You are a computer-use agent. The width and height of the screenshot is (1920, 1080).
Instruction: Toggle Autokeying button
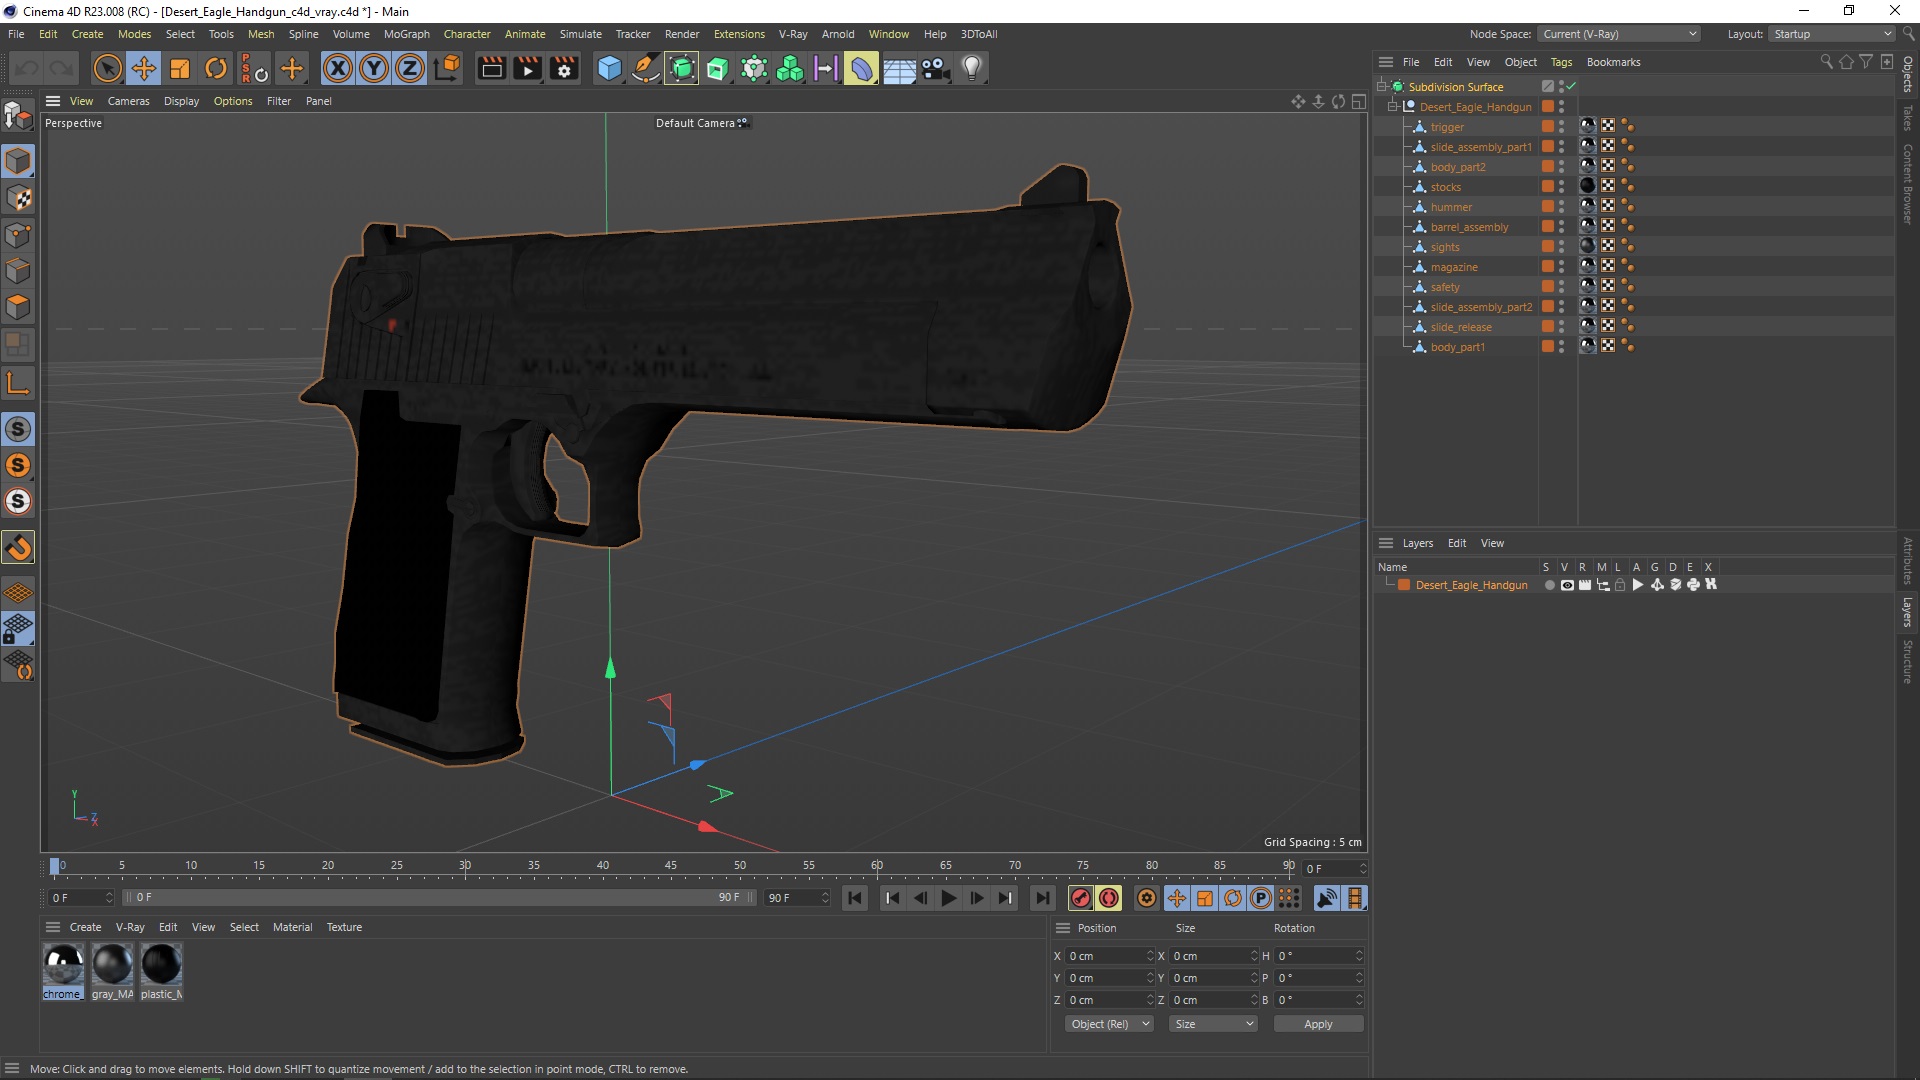pyautogui.click(x=1109, y=898)
